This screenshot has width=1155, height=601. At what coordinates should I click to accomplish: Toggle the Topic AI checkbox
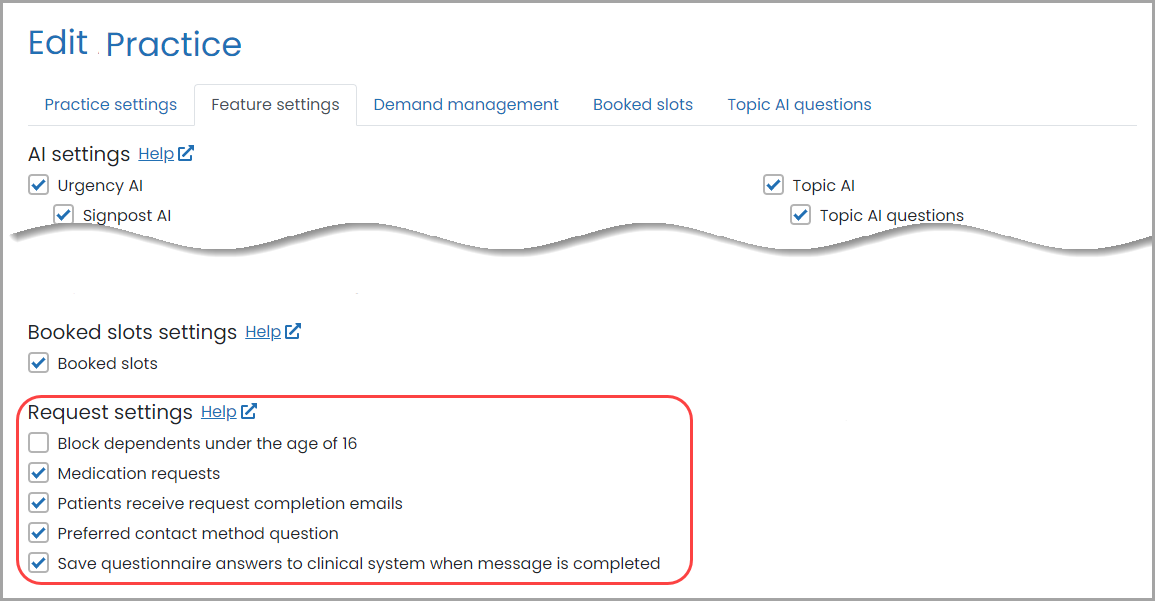(773, 185)
